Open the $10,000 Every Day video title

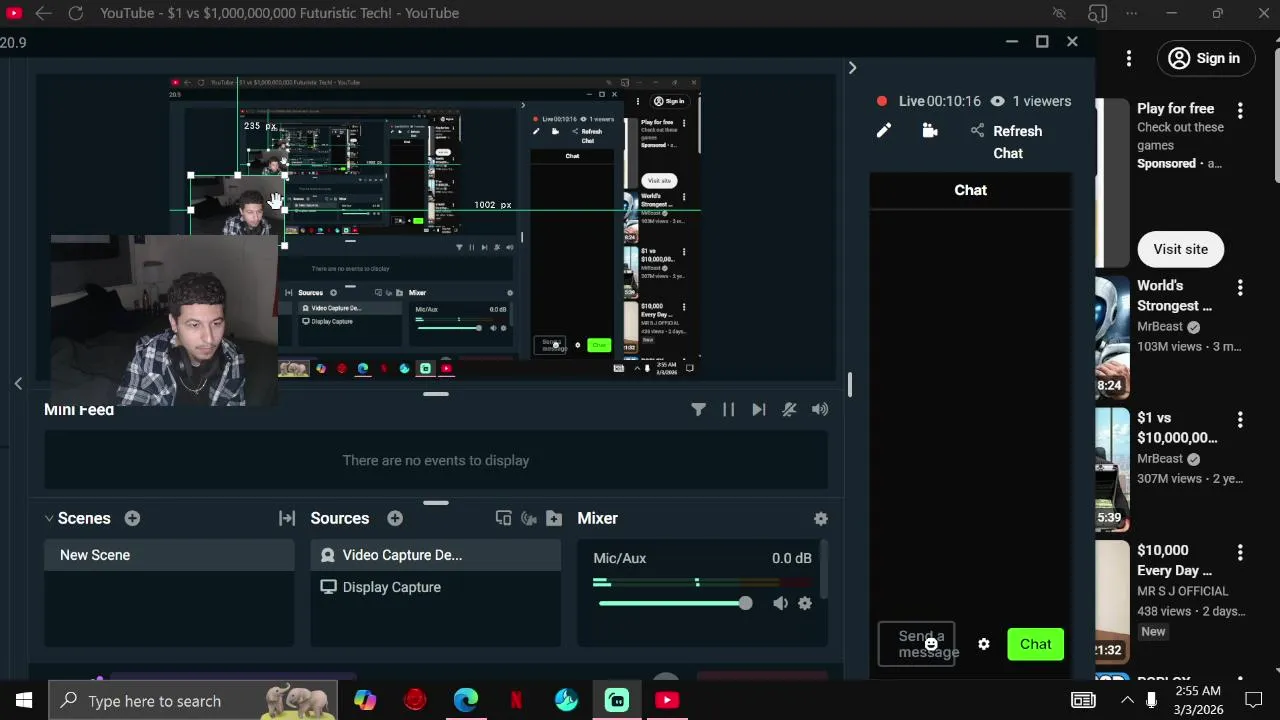click(1174, 560)
